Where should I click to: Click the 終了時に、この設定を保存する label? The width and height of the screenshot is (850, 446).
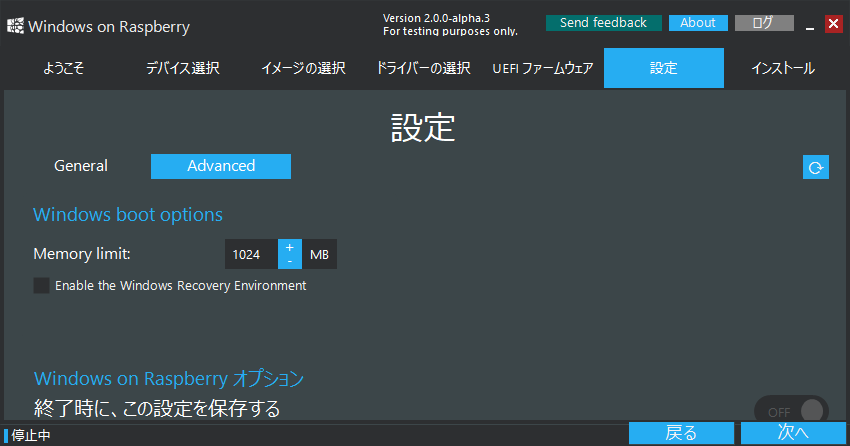157,408
